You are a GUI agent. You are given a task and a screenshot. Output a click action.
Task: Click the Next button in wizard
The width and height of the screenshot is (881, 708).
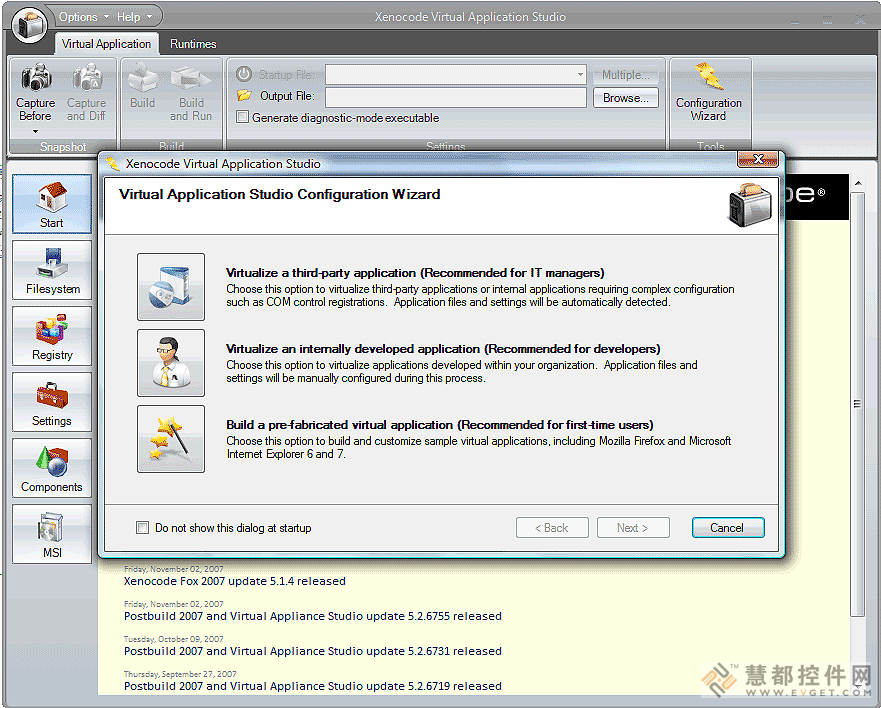(633, 528)
